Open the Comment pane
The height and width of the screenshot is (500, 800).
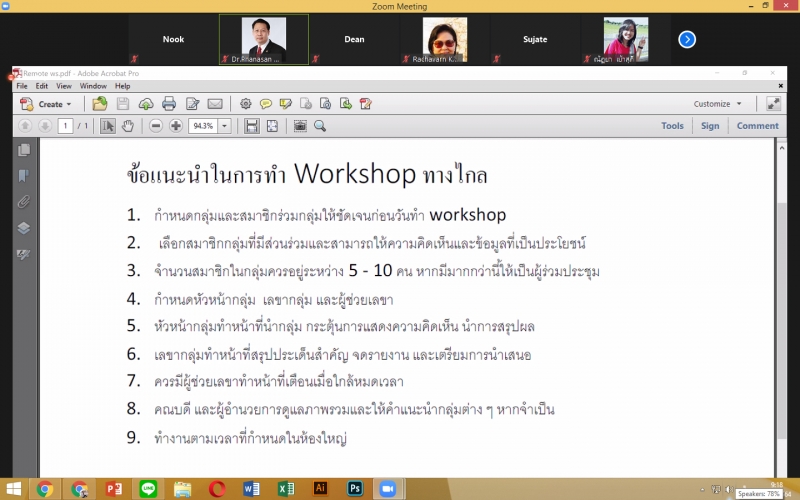(x=757, y=126)
